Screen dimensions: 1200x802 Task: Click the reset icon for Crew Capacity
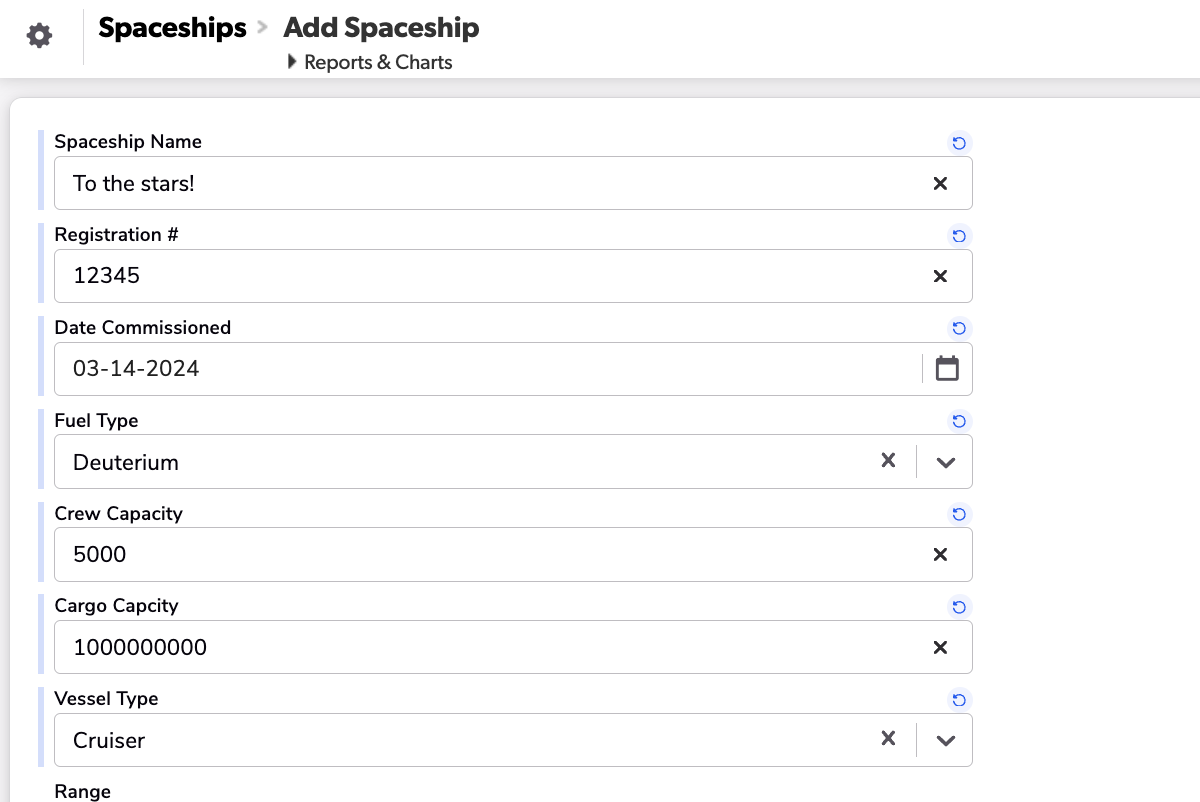[959, 514]
